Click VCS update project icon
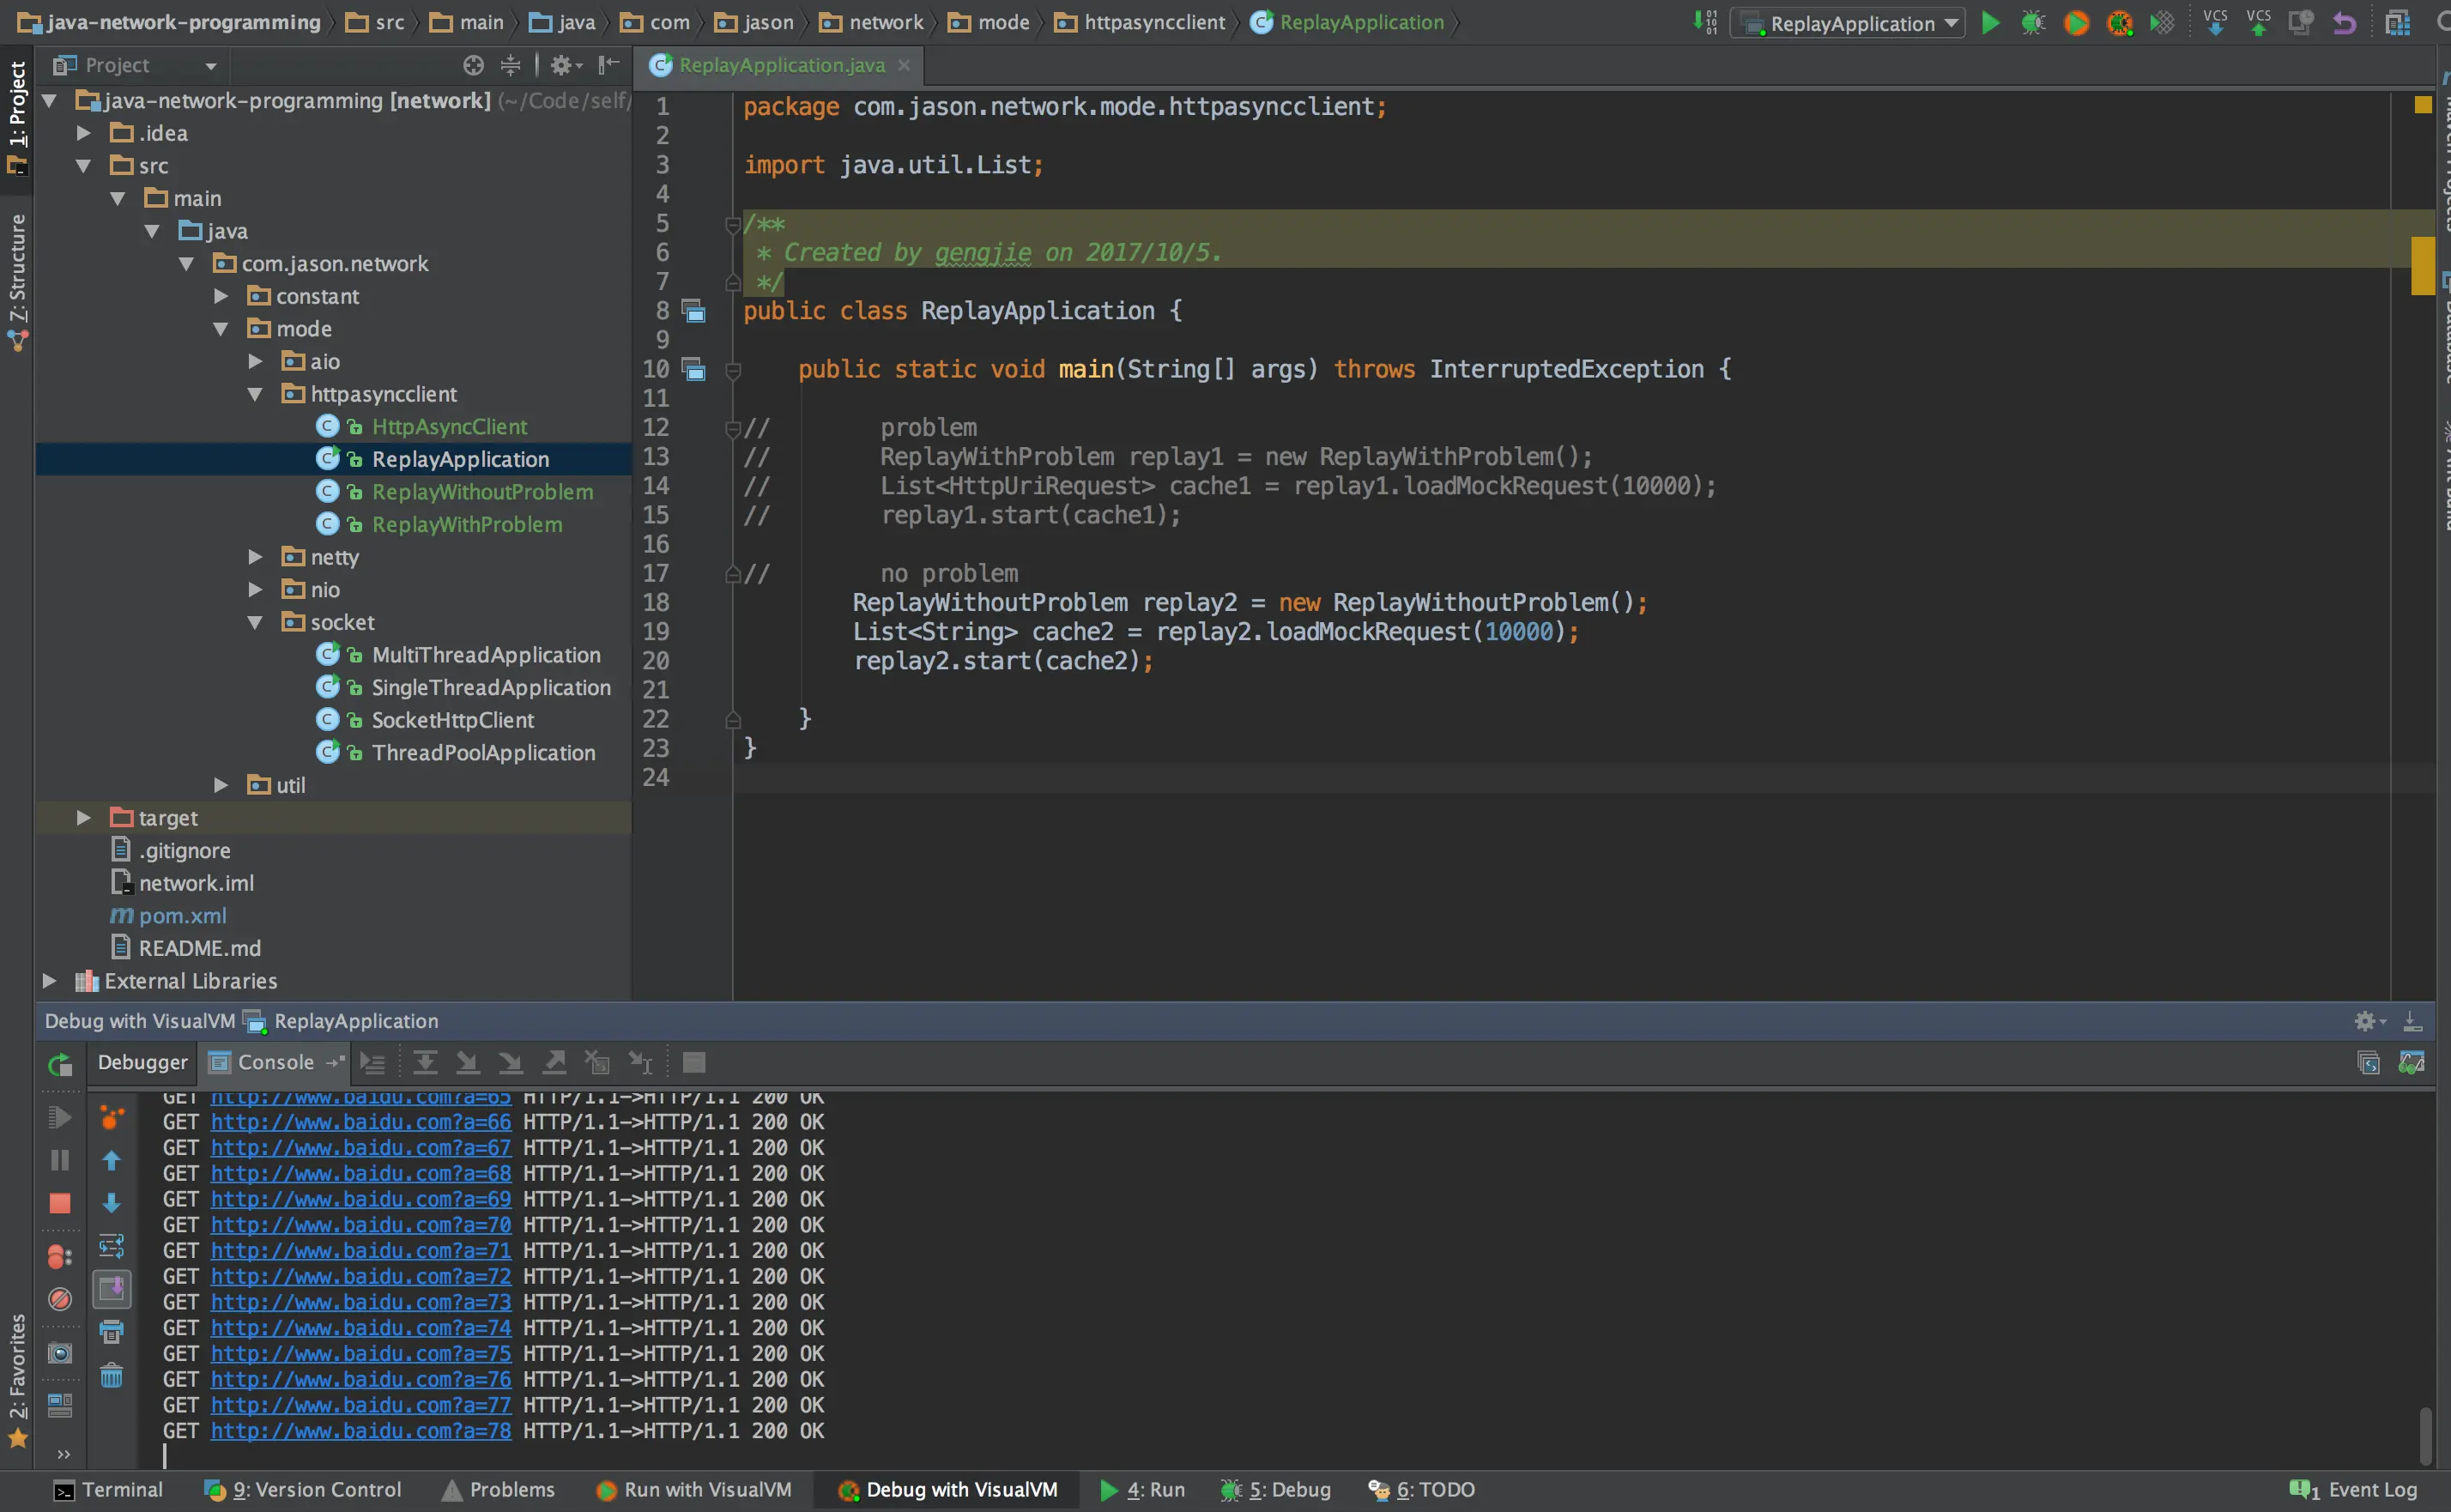The width and height of the screenshot is (2451, 1512). click(2215, 22)
